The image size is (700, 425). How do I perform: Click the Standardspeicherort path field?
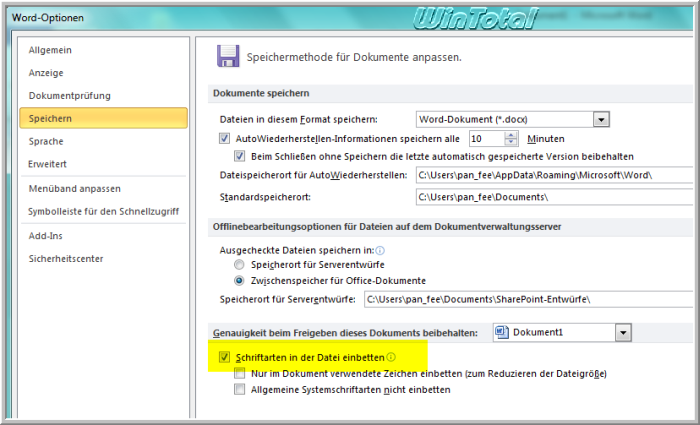(x=554, y=197)
